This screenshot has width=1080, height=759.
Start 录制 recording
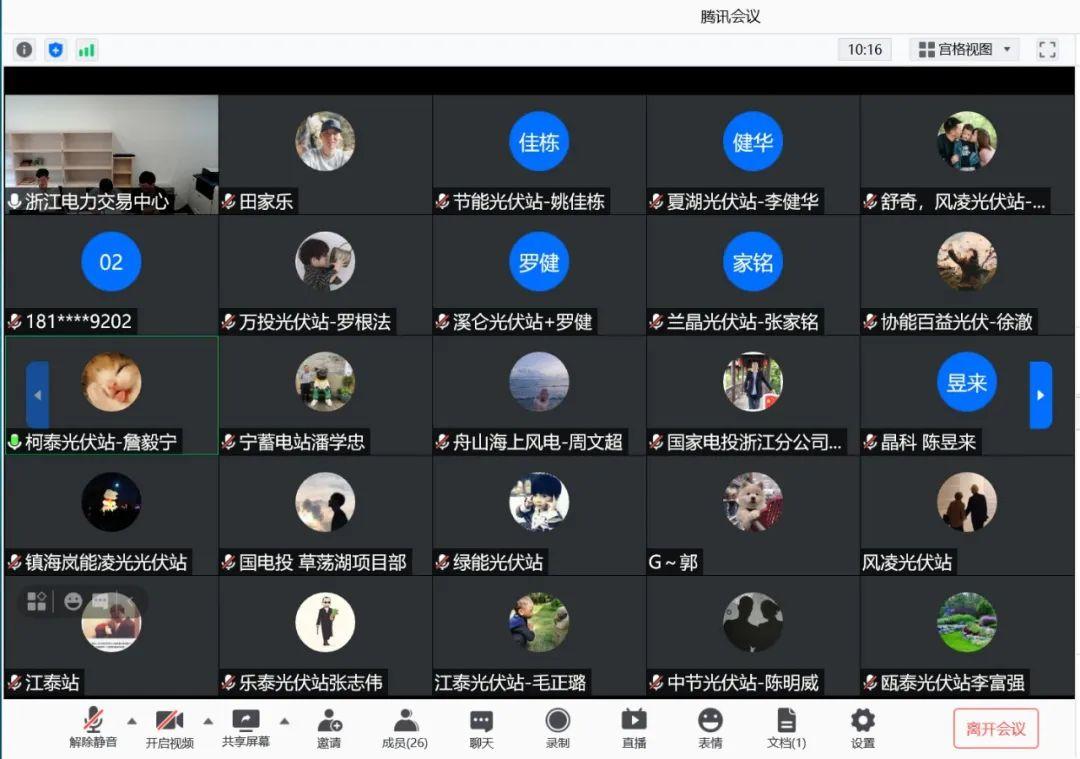point(557,728)
